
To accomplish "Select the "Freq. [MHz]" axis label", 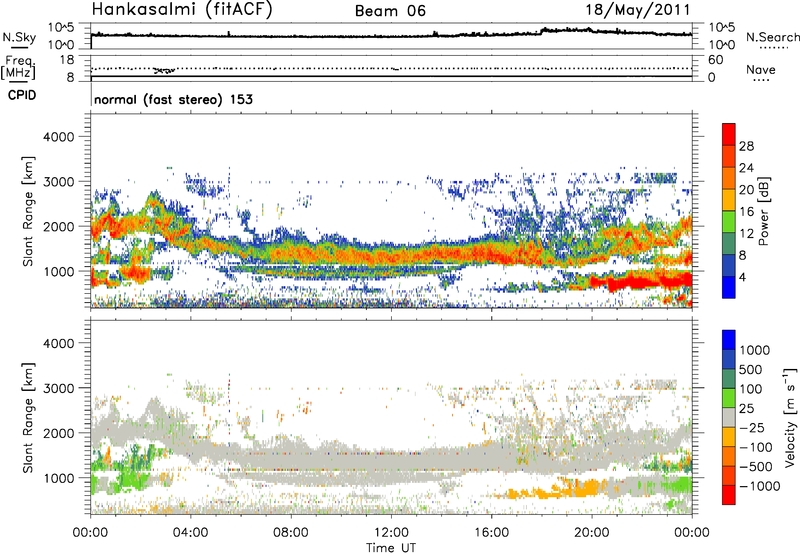I will [19, 67].
